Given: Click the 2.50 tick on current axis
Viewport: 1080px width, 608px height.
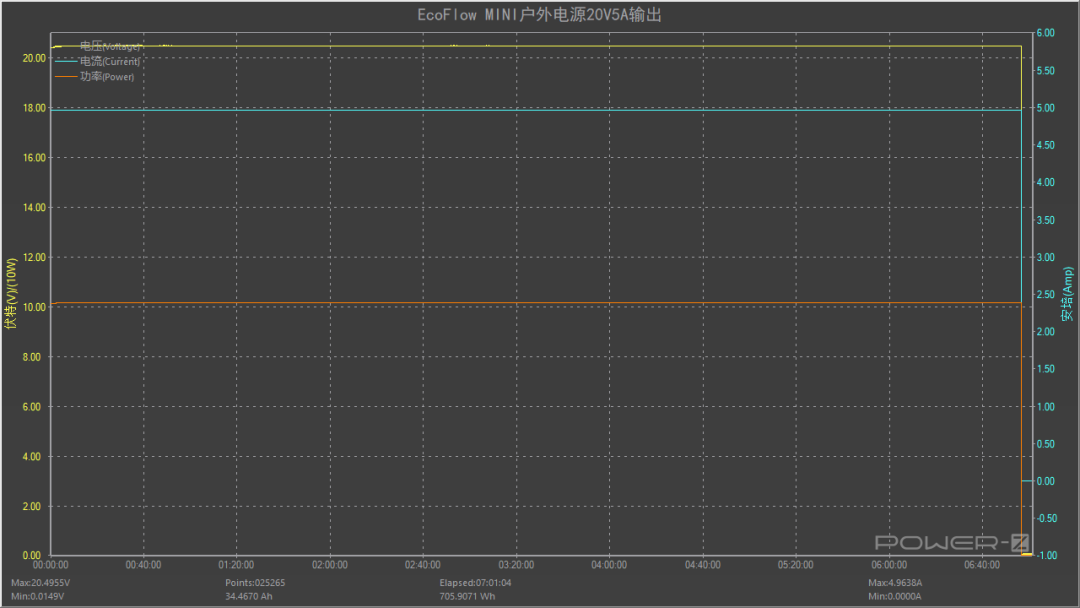Looking at the screenshot, I should pos(1046,294).
